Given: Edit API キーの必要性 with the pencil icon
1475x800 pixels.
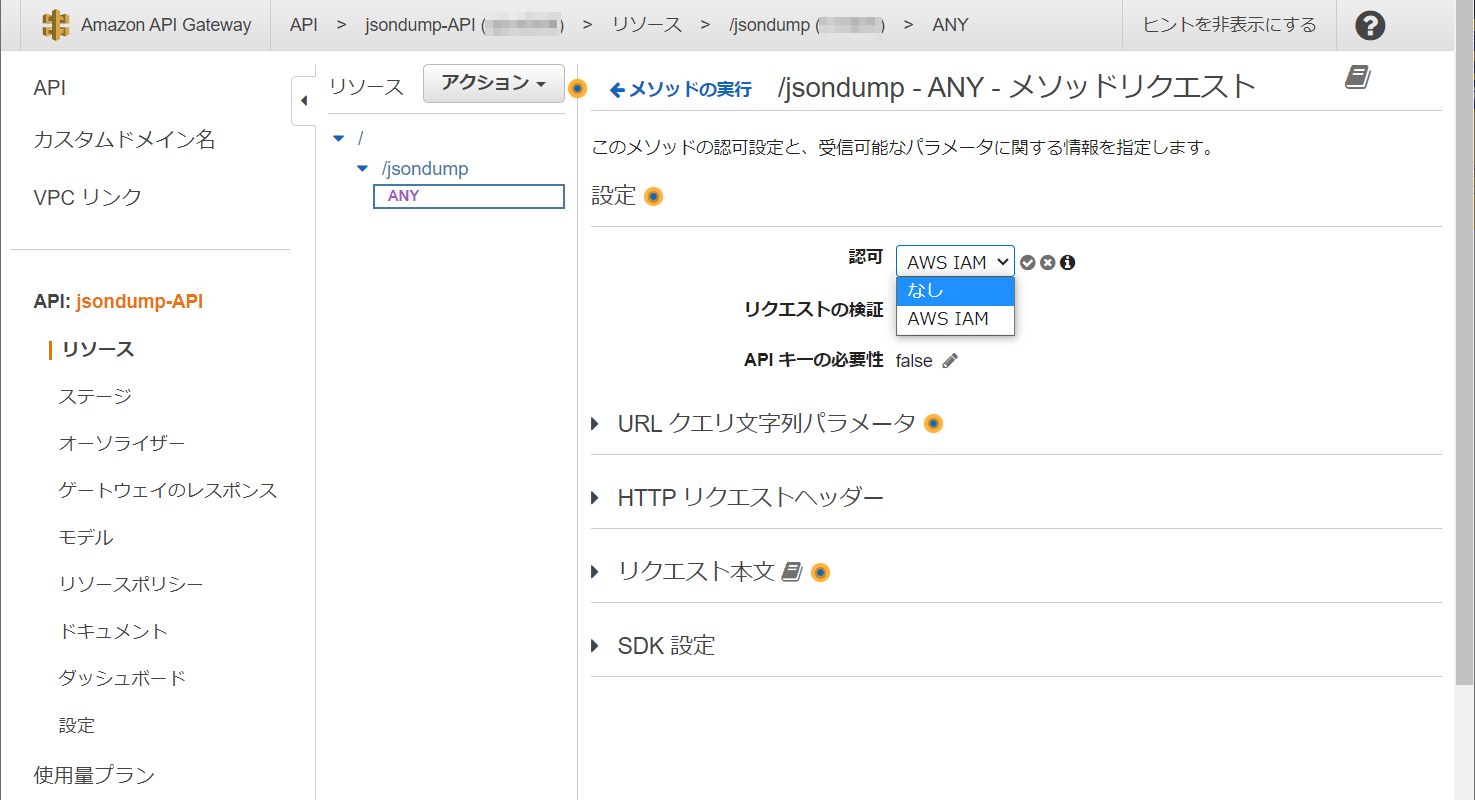Looking at the screenshot, I should 950,361.
